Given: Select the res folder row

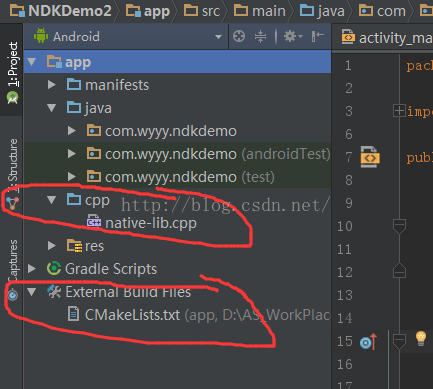Looking at the screenshot, I should pos(177,246).
